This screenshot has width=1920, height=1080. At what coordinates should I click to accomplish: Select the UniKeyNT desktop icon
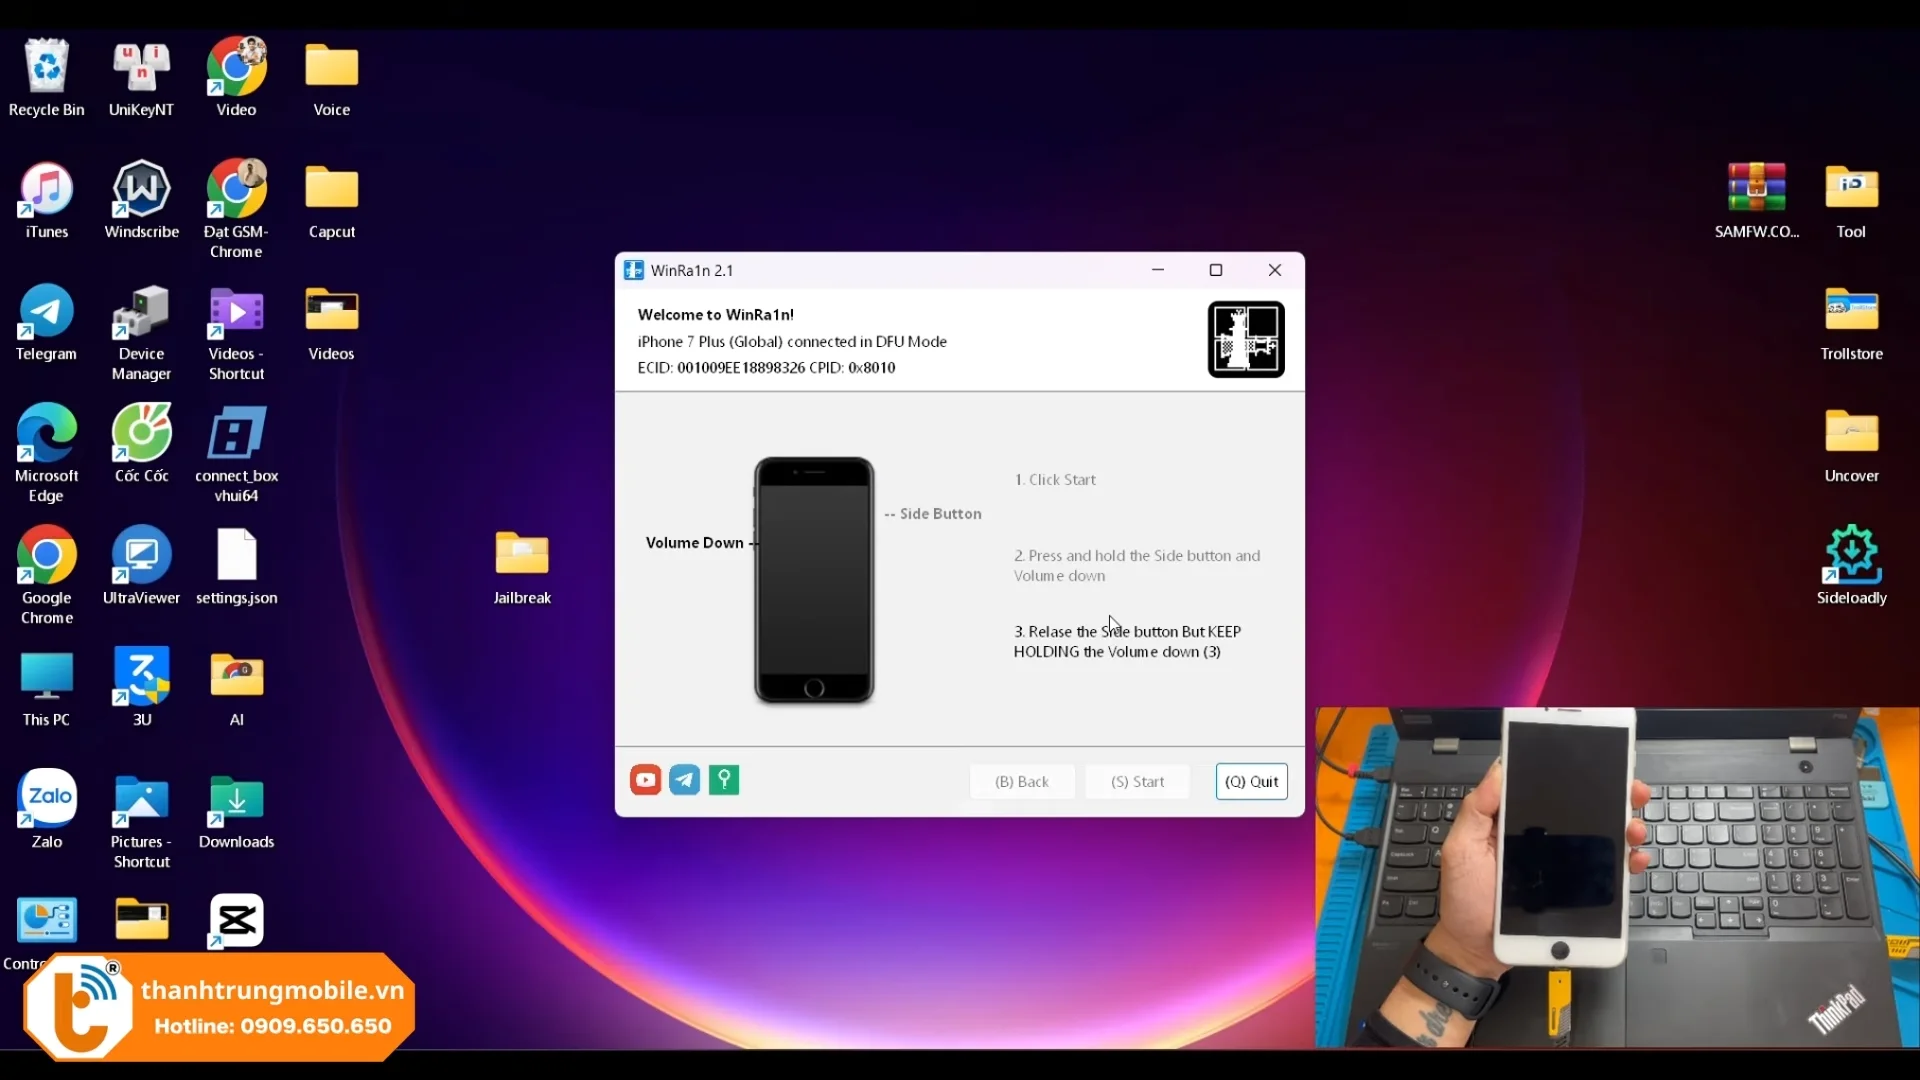(141, 78)
